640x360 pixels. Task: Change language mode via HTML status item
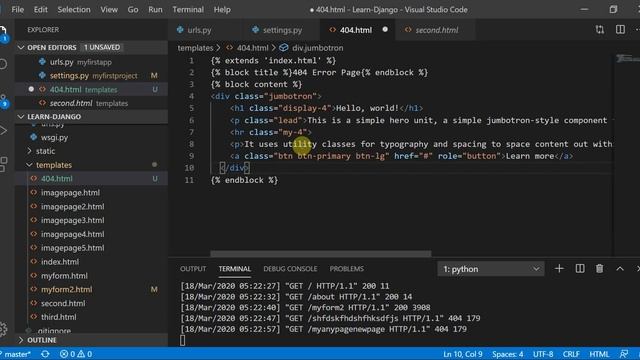pyautogui.click(x=599, y=354)
